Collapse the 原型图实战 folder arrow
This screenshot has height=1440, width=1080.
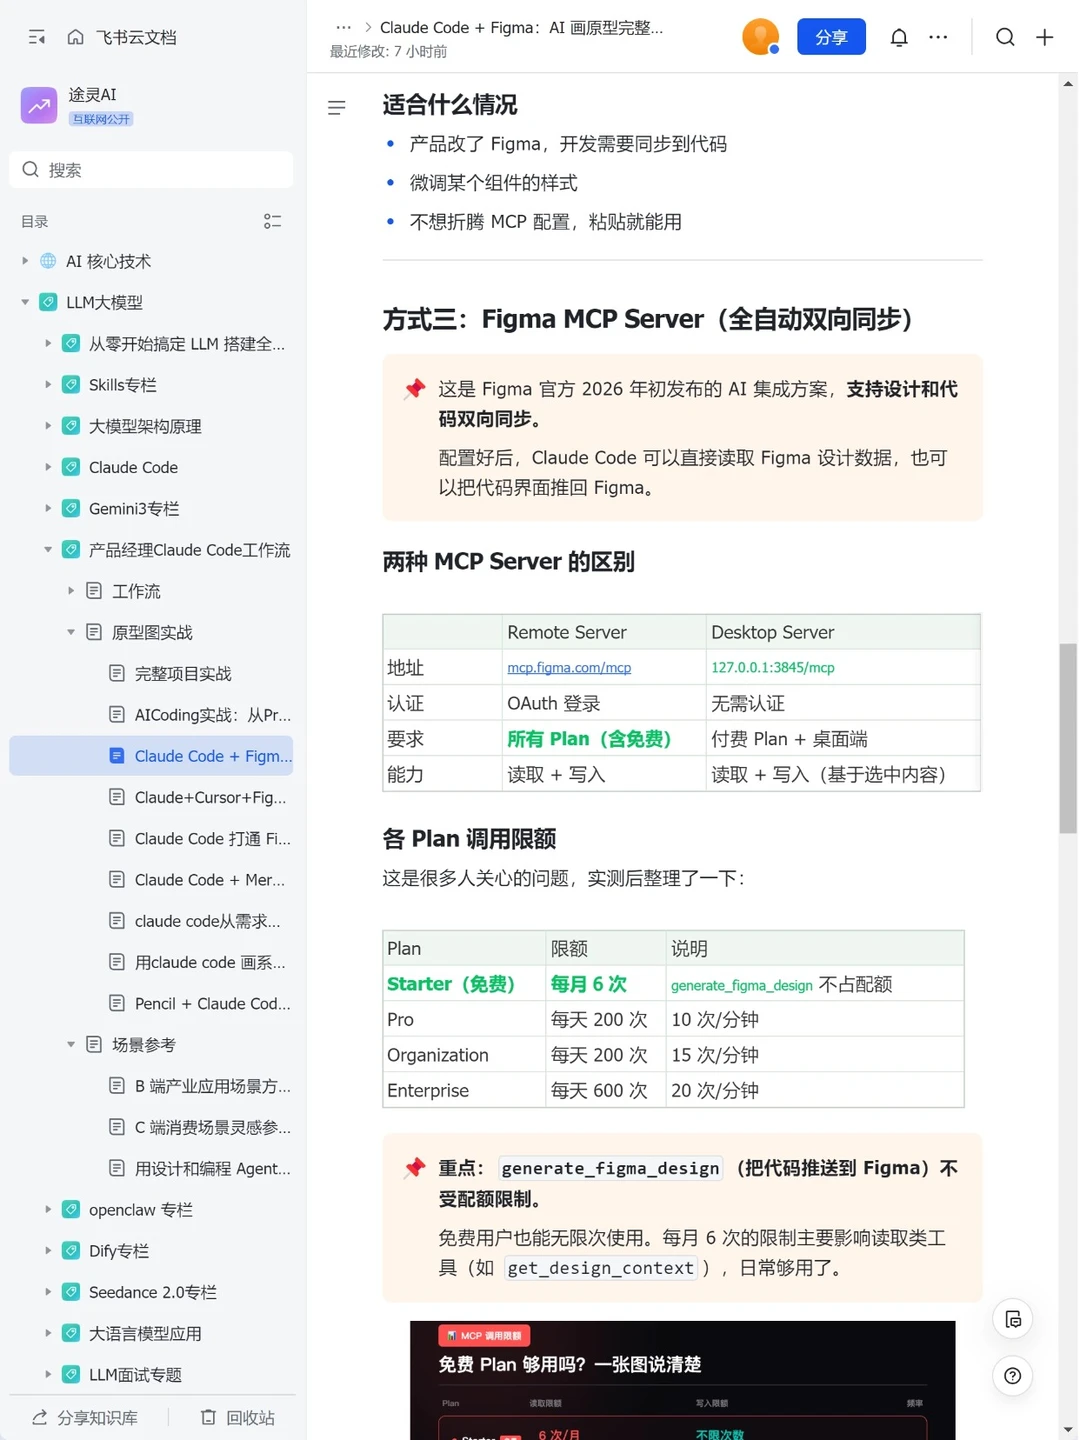pos(71,632)
